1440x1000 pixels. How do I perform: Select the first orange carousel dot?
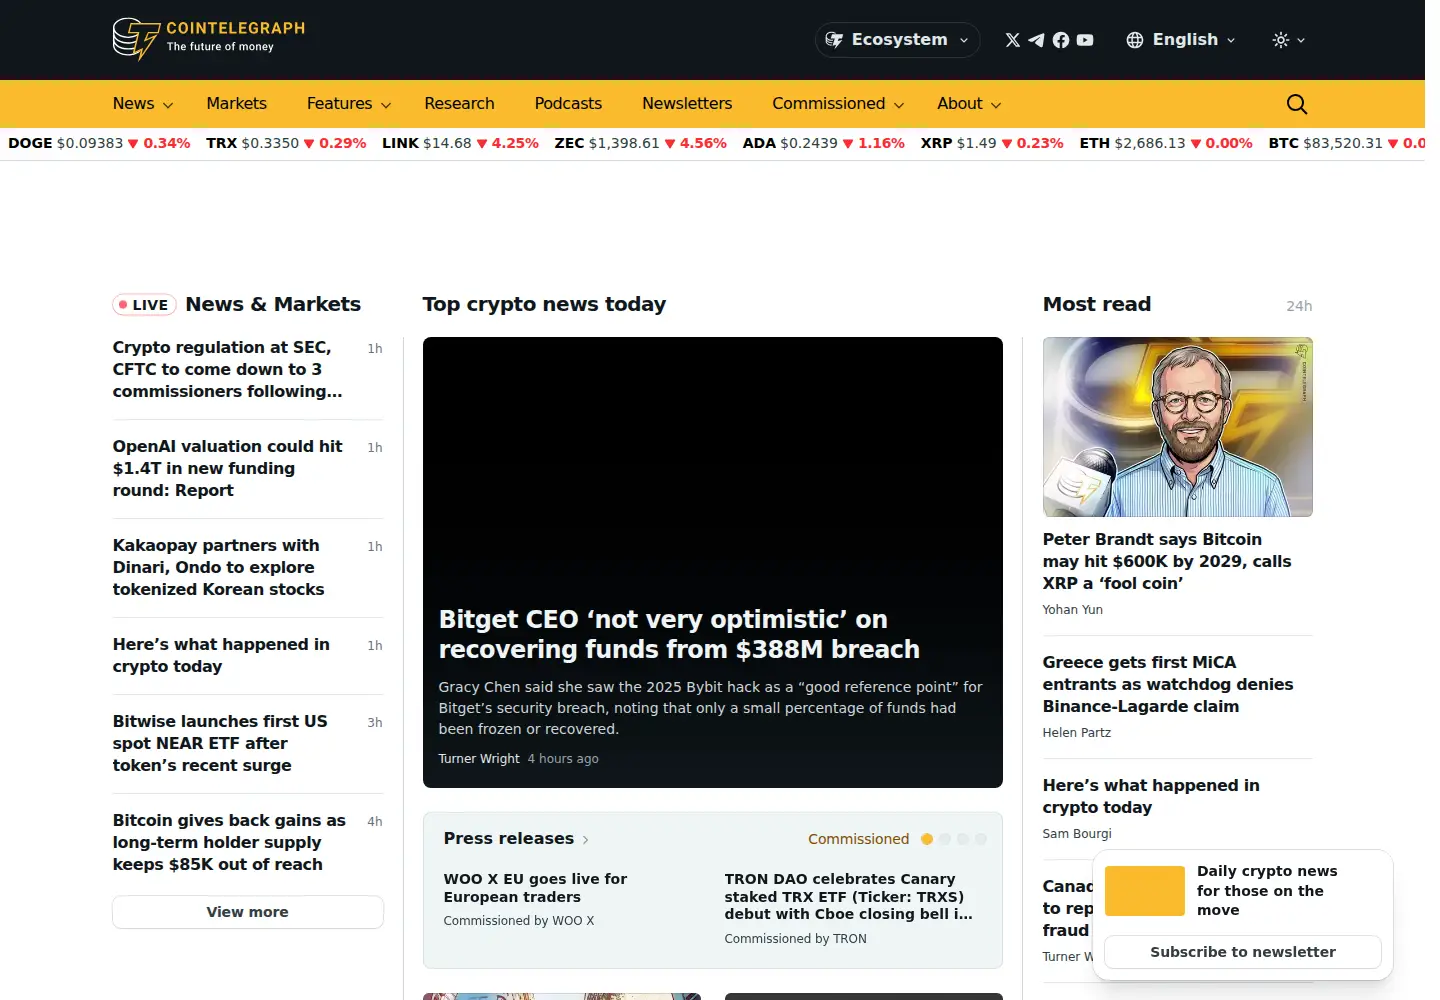coord(927,839)
